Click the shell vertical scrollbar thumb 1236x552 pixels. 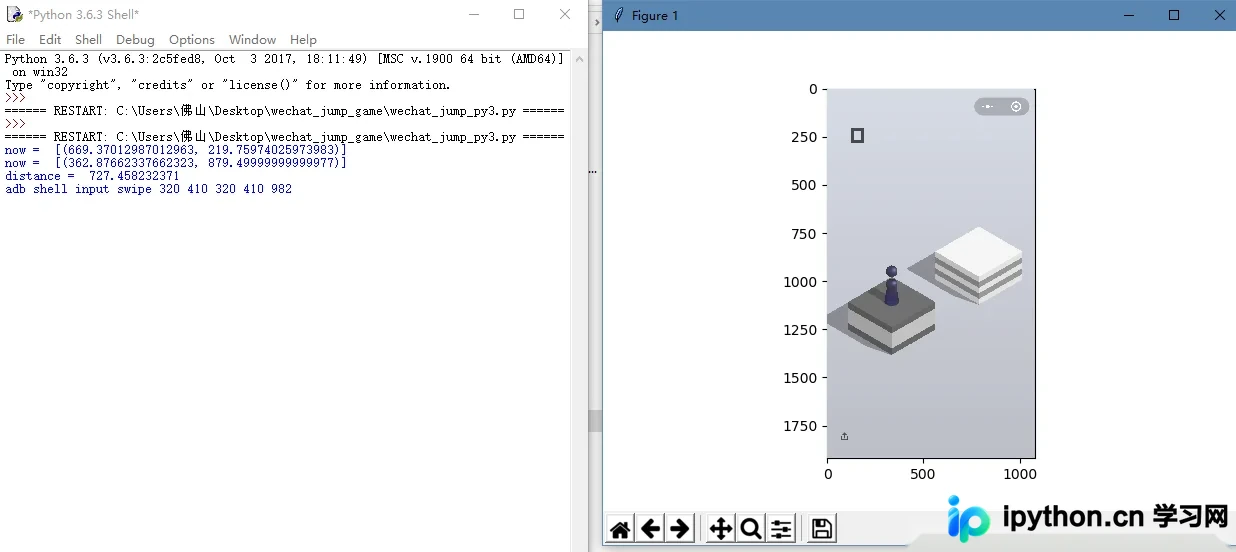coord(595,421)
